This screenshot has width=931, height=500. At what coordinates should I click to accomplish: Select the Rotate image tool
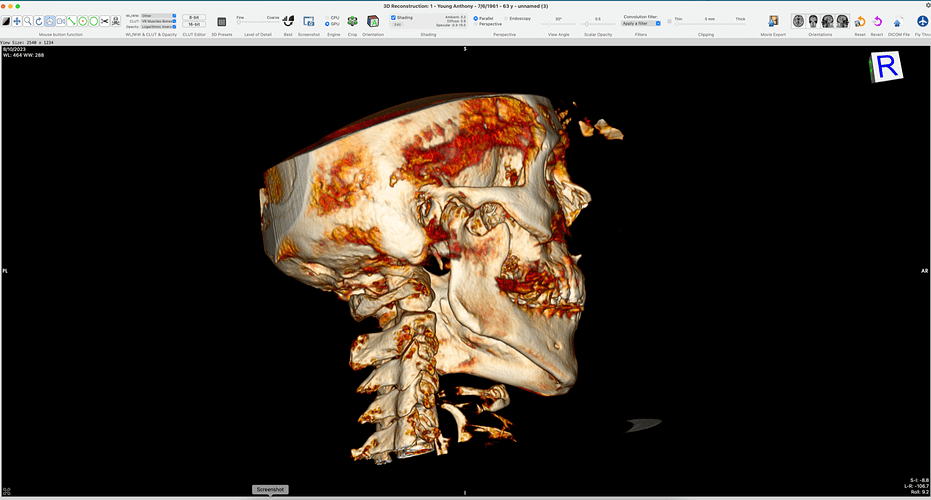tap(39, 21)
